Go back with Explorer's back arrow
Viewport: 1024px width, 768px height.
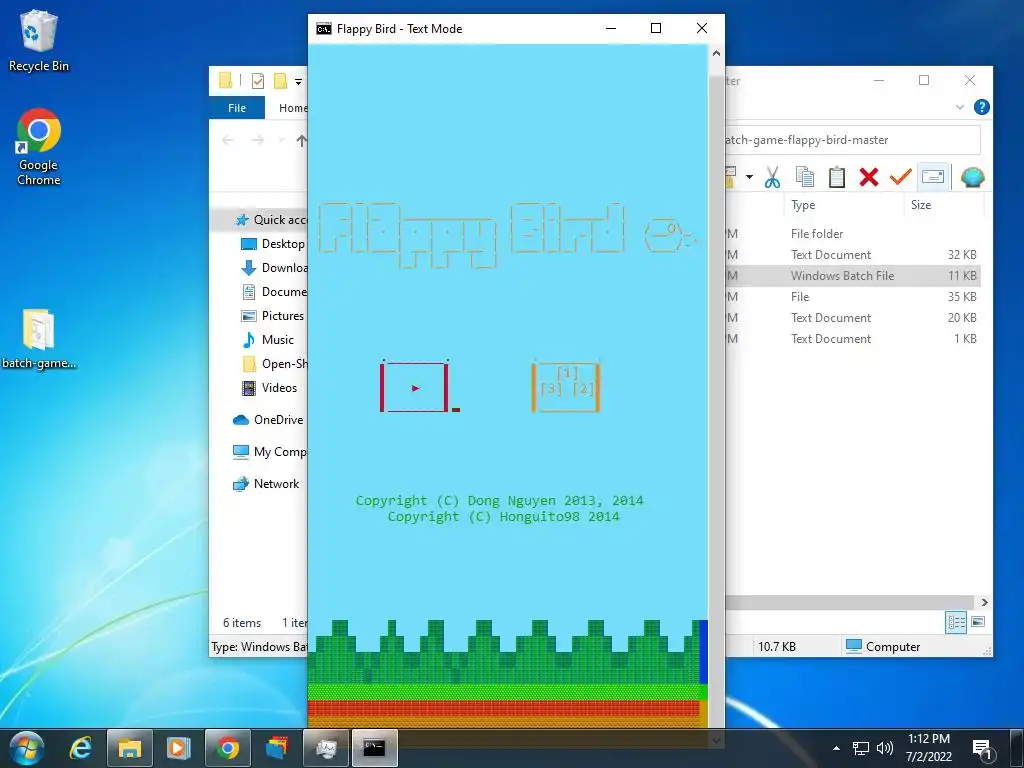pyautogui.click(x=228, y=140)
